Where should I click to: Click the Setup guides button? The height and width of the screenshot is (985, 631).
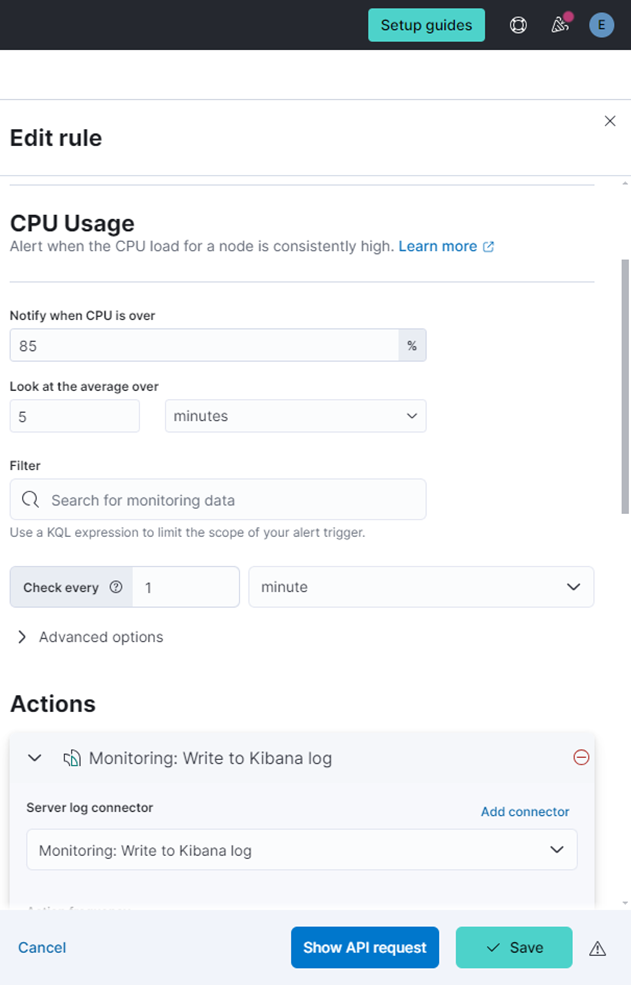(426, 25)
